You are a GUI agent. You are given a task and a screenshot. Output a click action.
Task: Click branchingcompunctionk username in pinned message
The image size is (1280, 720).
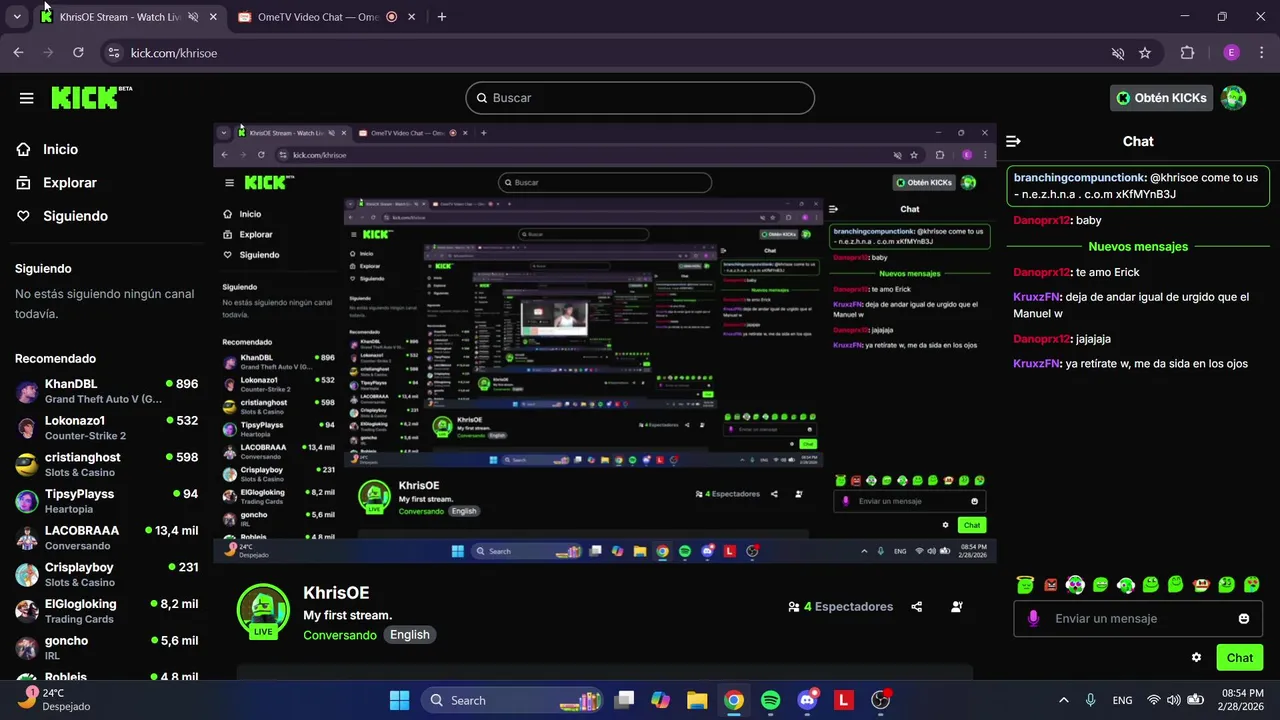tap(1080, 177)
